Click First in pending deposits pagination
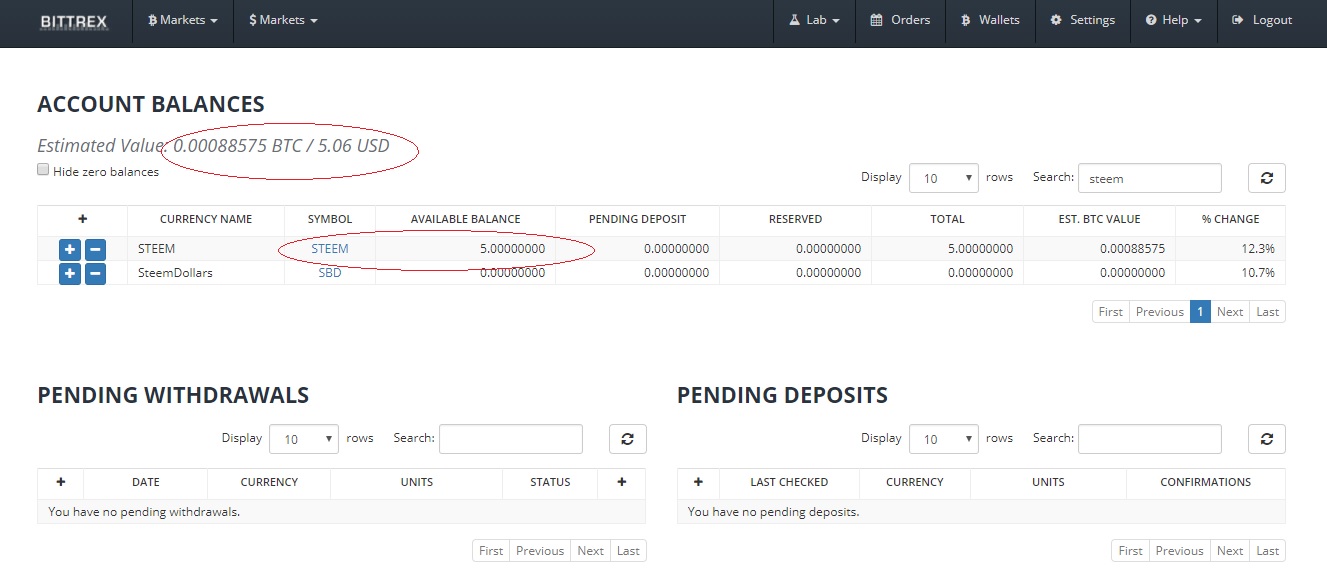1327x575 pixels. click(x=1130, y=551)
